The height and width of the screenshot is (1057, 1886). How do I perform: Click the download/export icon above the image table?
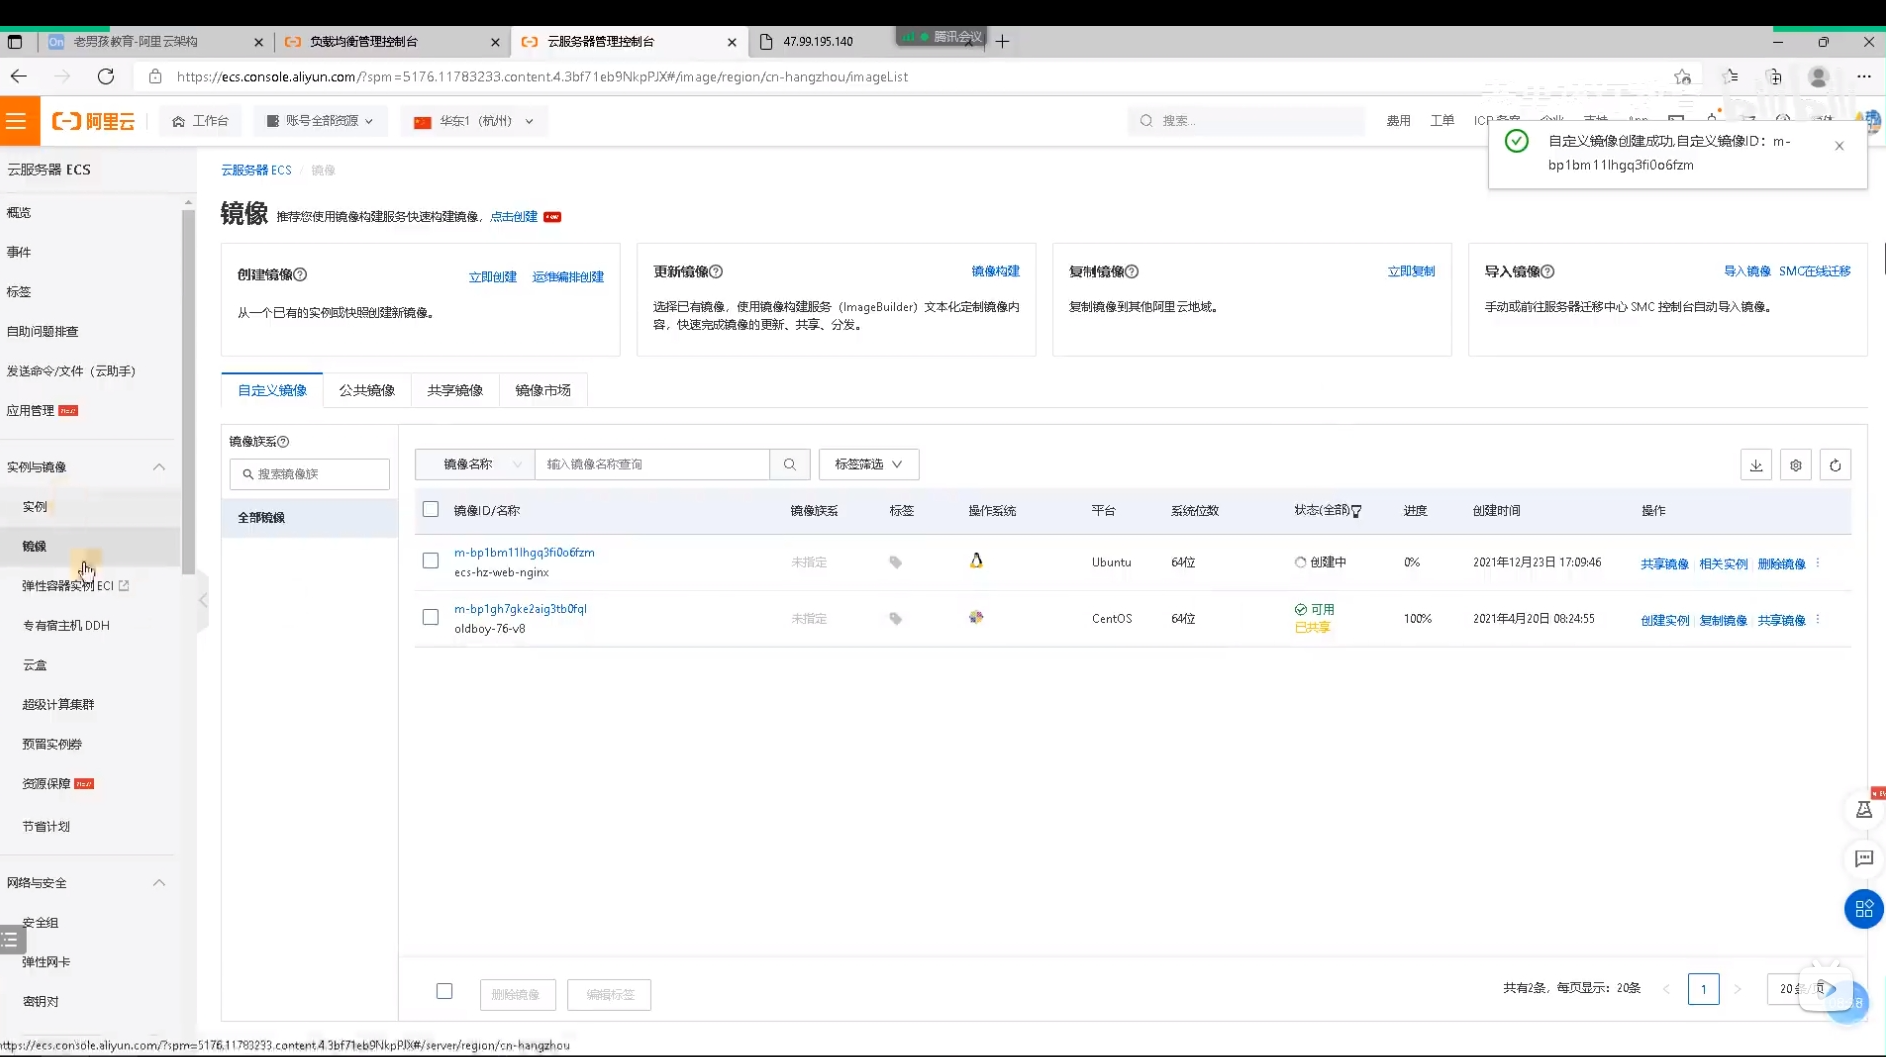pyautogui.click(x=1755, y=465)
